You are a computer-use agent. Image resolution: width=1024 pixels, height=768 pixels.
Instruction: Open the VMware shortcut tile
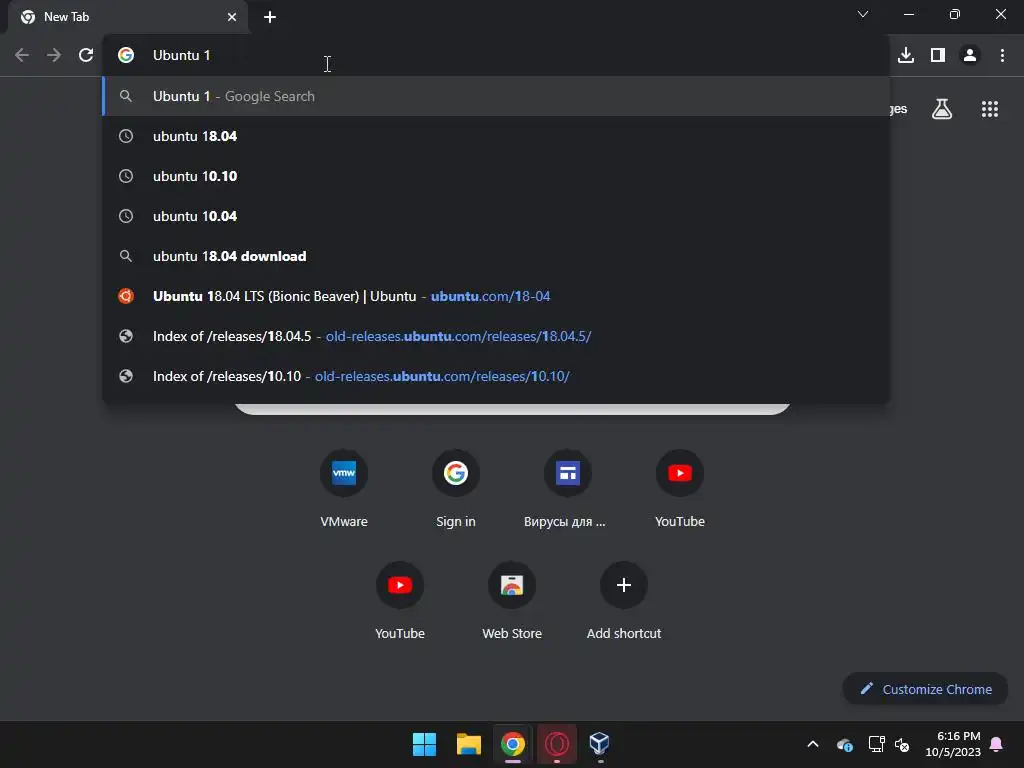344,488
